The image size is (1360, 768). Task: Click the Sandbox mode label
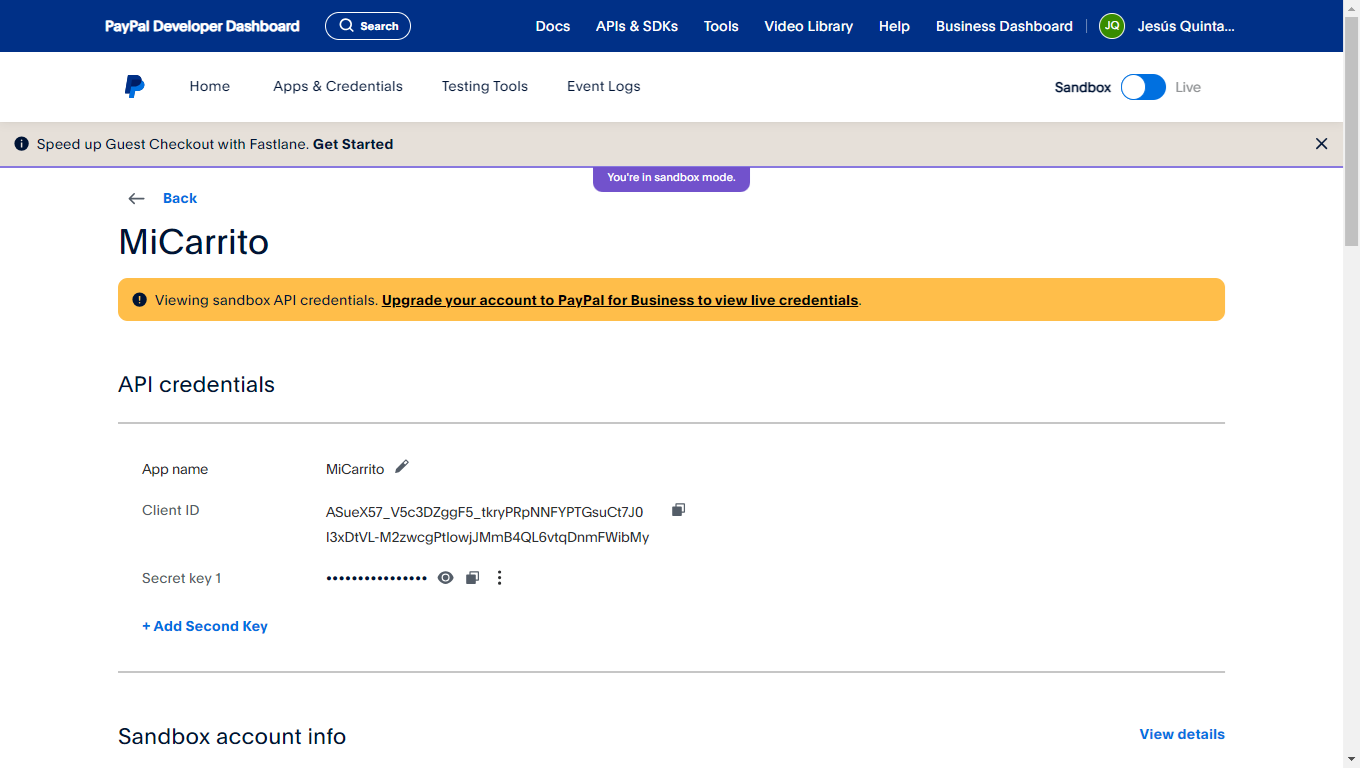pos(1083,87)
